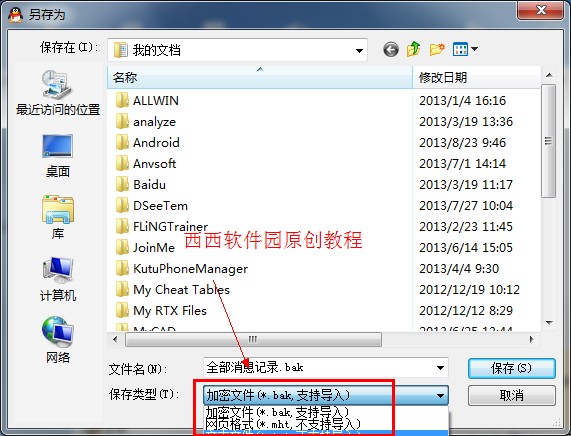Open the view menu icon in toolbar
The image size is (571, 436).
point(465,49)
